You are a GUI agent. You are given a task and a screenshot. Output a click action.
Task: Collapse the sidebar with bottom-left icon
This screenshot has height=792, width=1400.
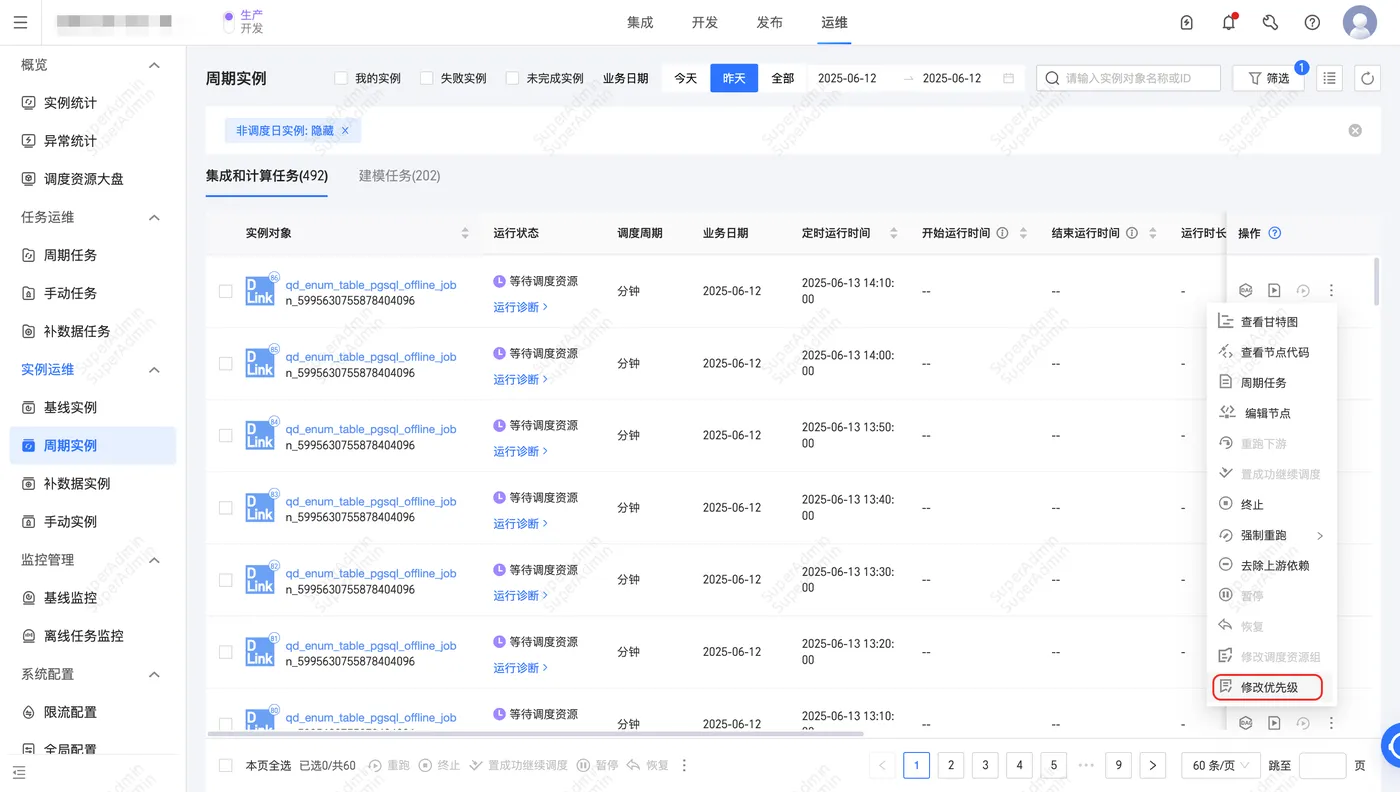(20, 772)
